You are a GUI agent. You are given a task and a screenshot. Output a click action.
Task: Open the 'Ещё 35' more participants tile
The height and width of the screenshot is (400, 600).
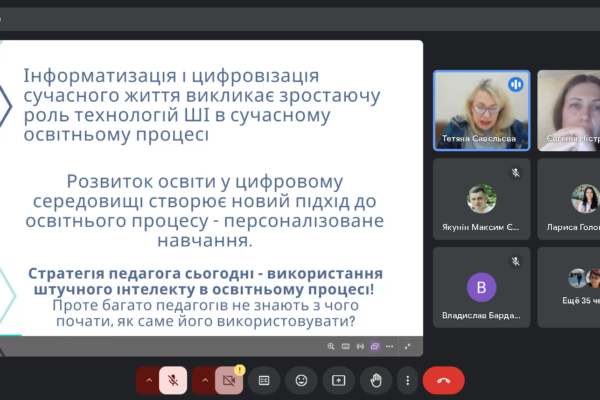pos(569,287)
